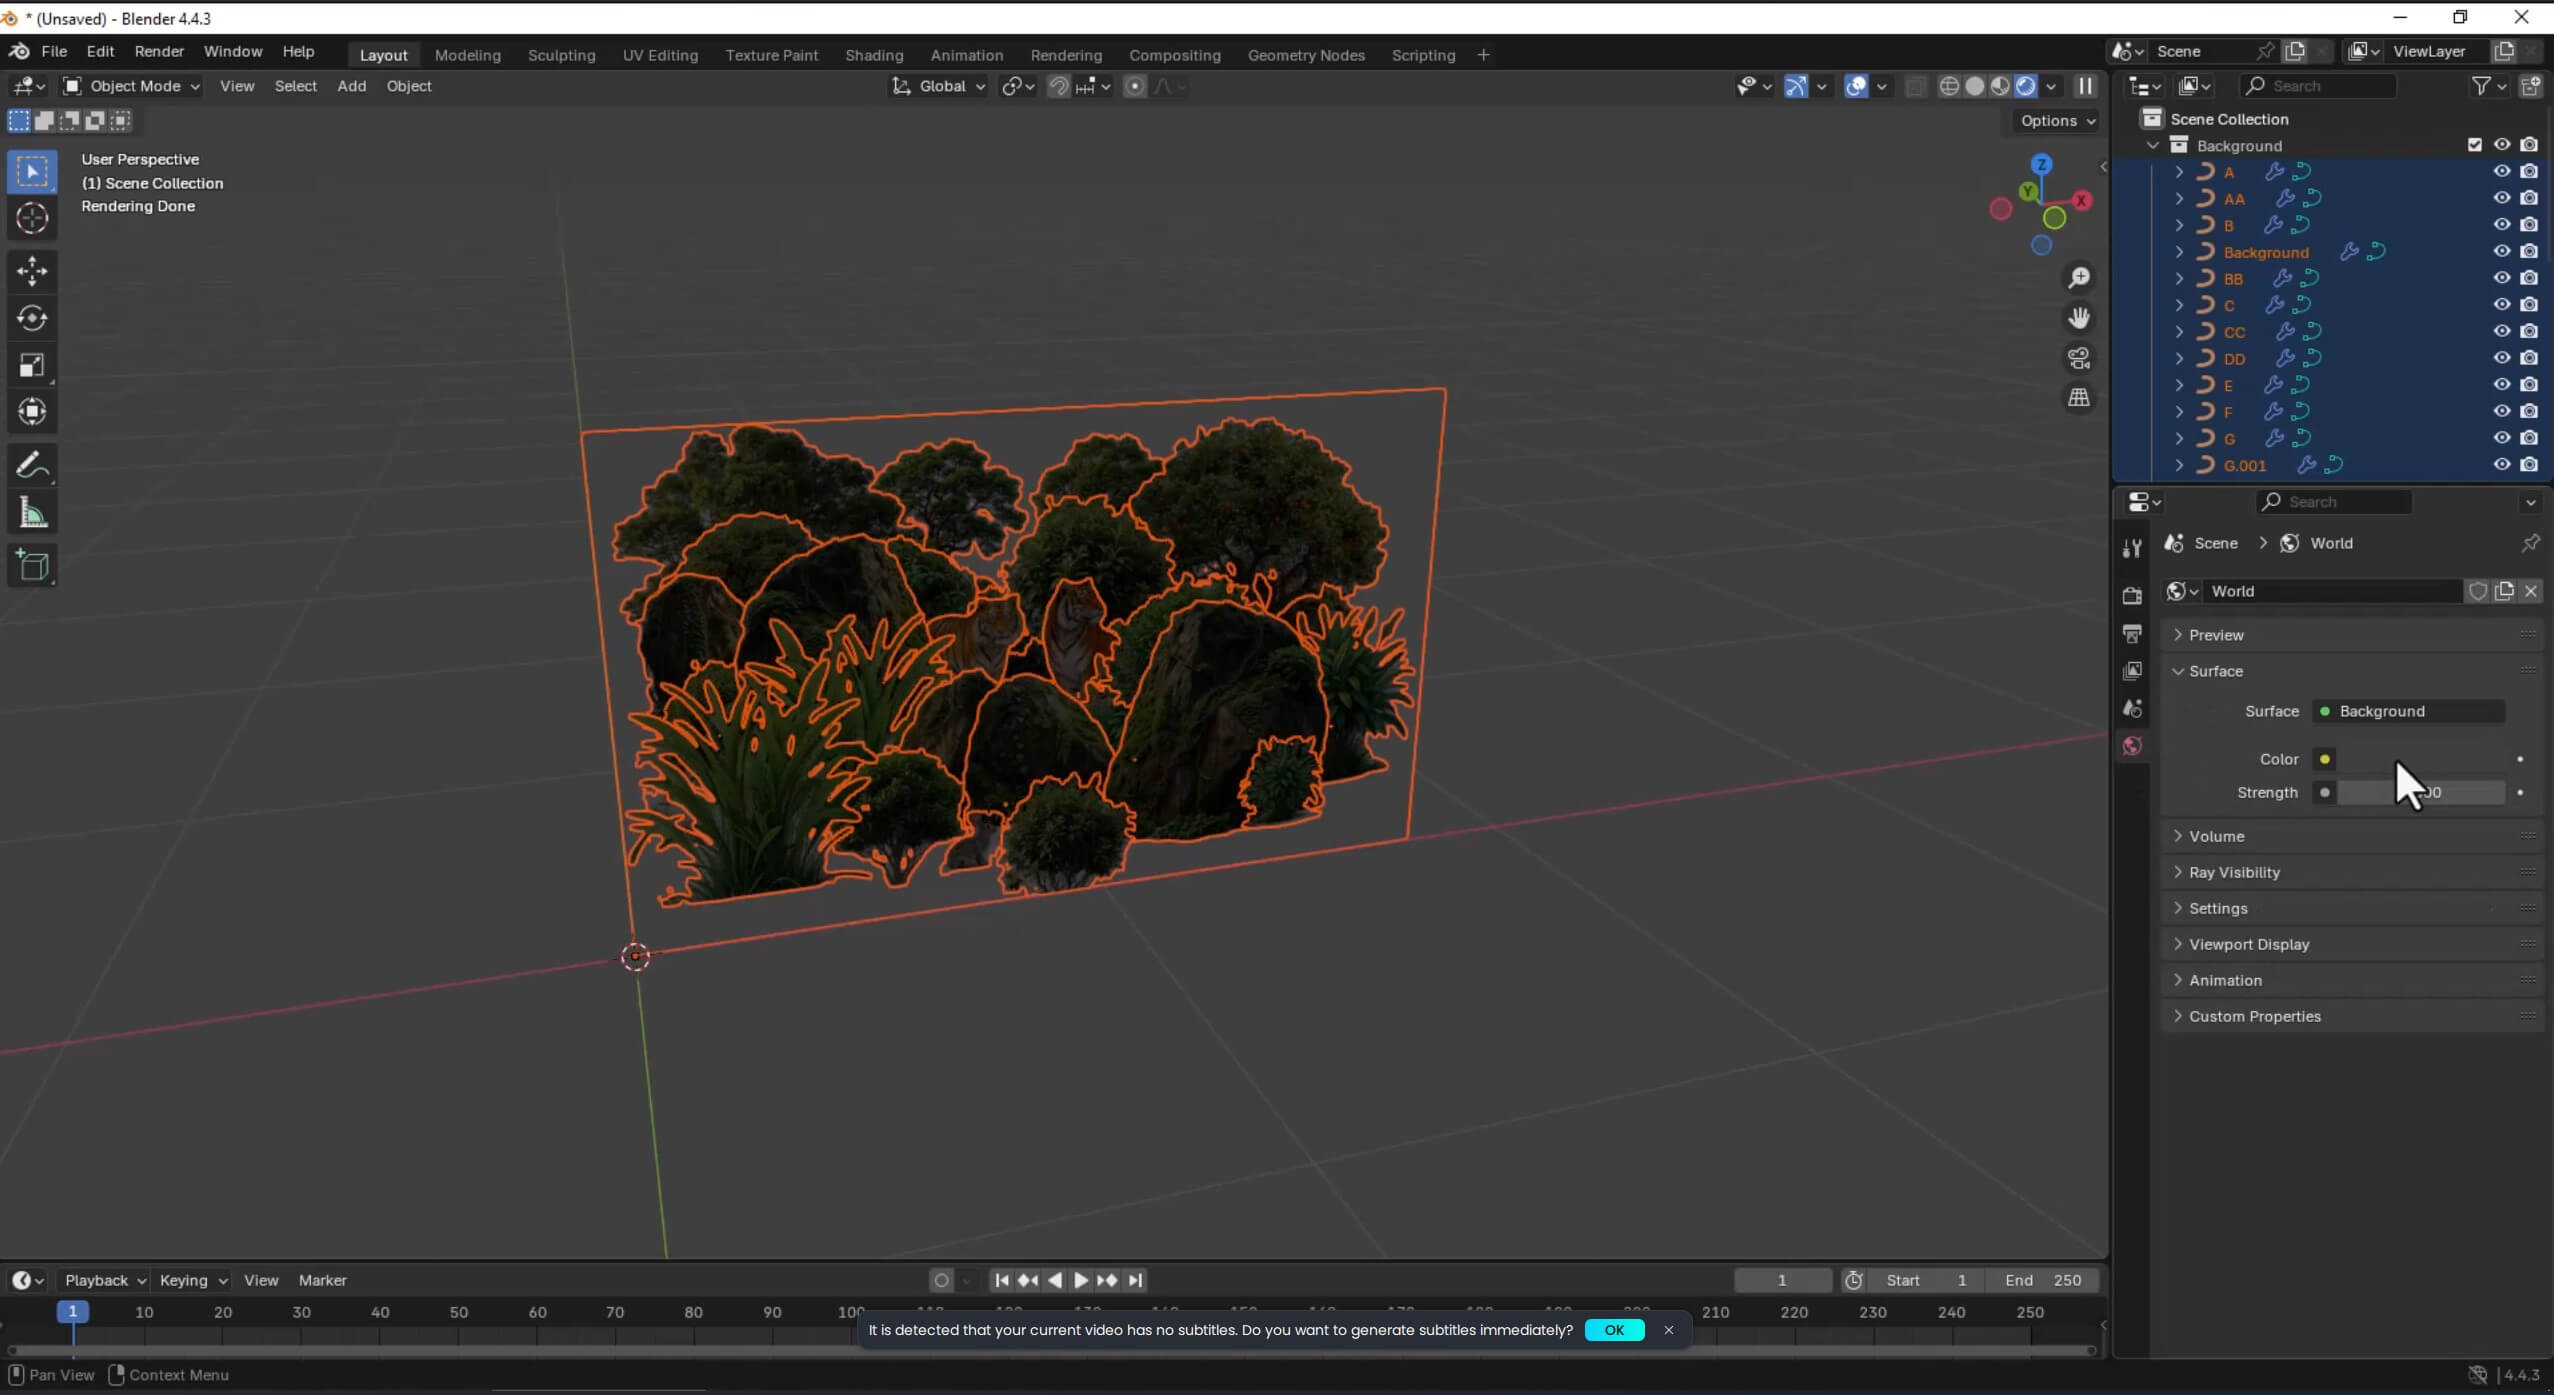2554x1395 pixels.
Task: Click the playhead at frame 1
Action: (72, 1312)
